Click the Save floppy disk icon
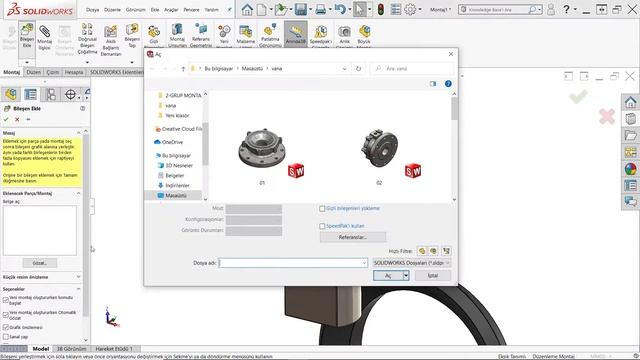Image resolution: width=640 pixels, height=360 pixels. click(x=301, y=9)
